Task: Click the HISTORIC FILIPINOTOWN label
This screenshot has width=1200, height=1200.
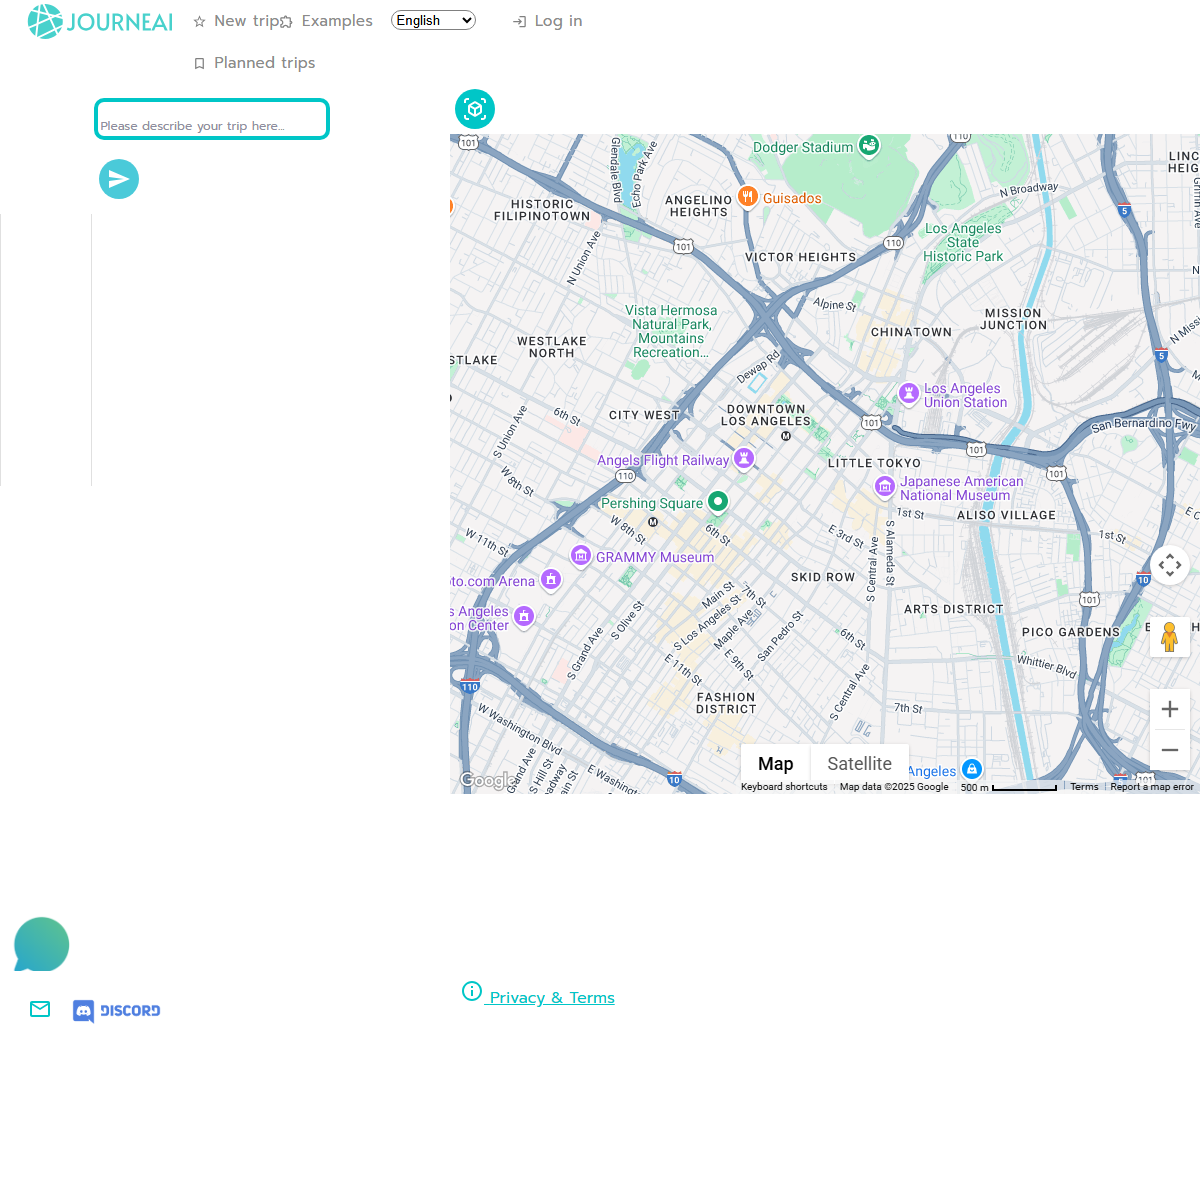Action: click(x=542, y=210)
